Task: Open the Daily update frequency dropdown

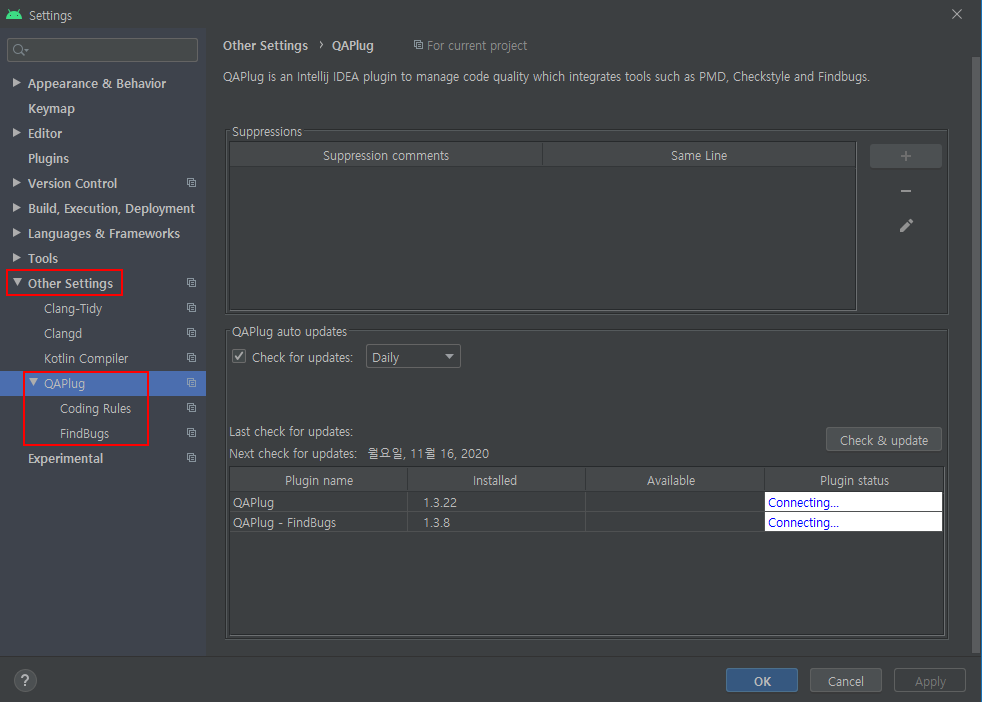Action: click(x=413, y=356)
